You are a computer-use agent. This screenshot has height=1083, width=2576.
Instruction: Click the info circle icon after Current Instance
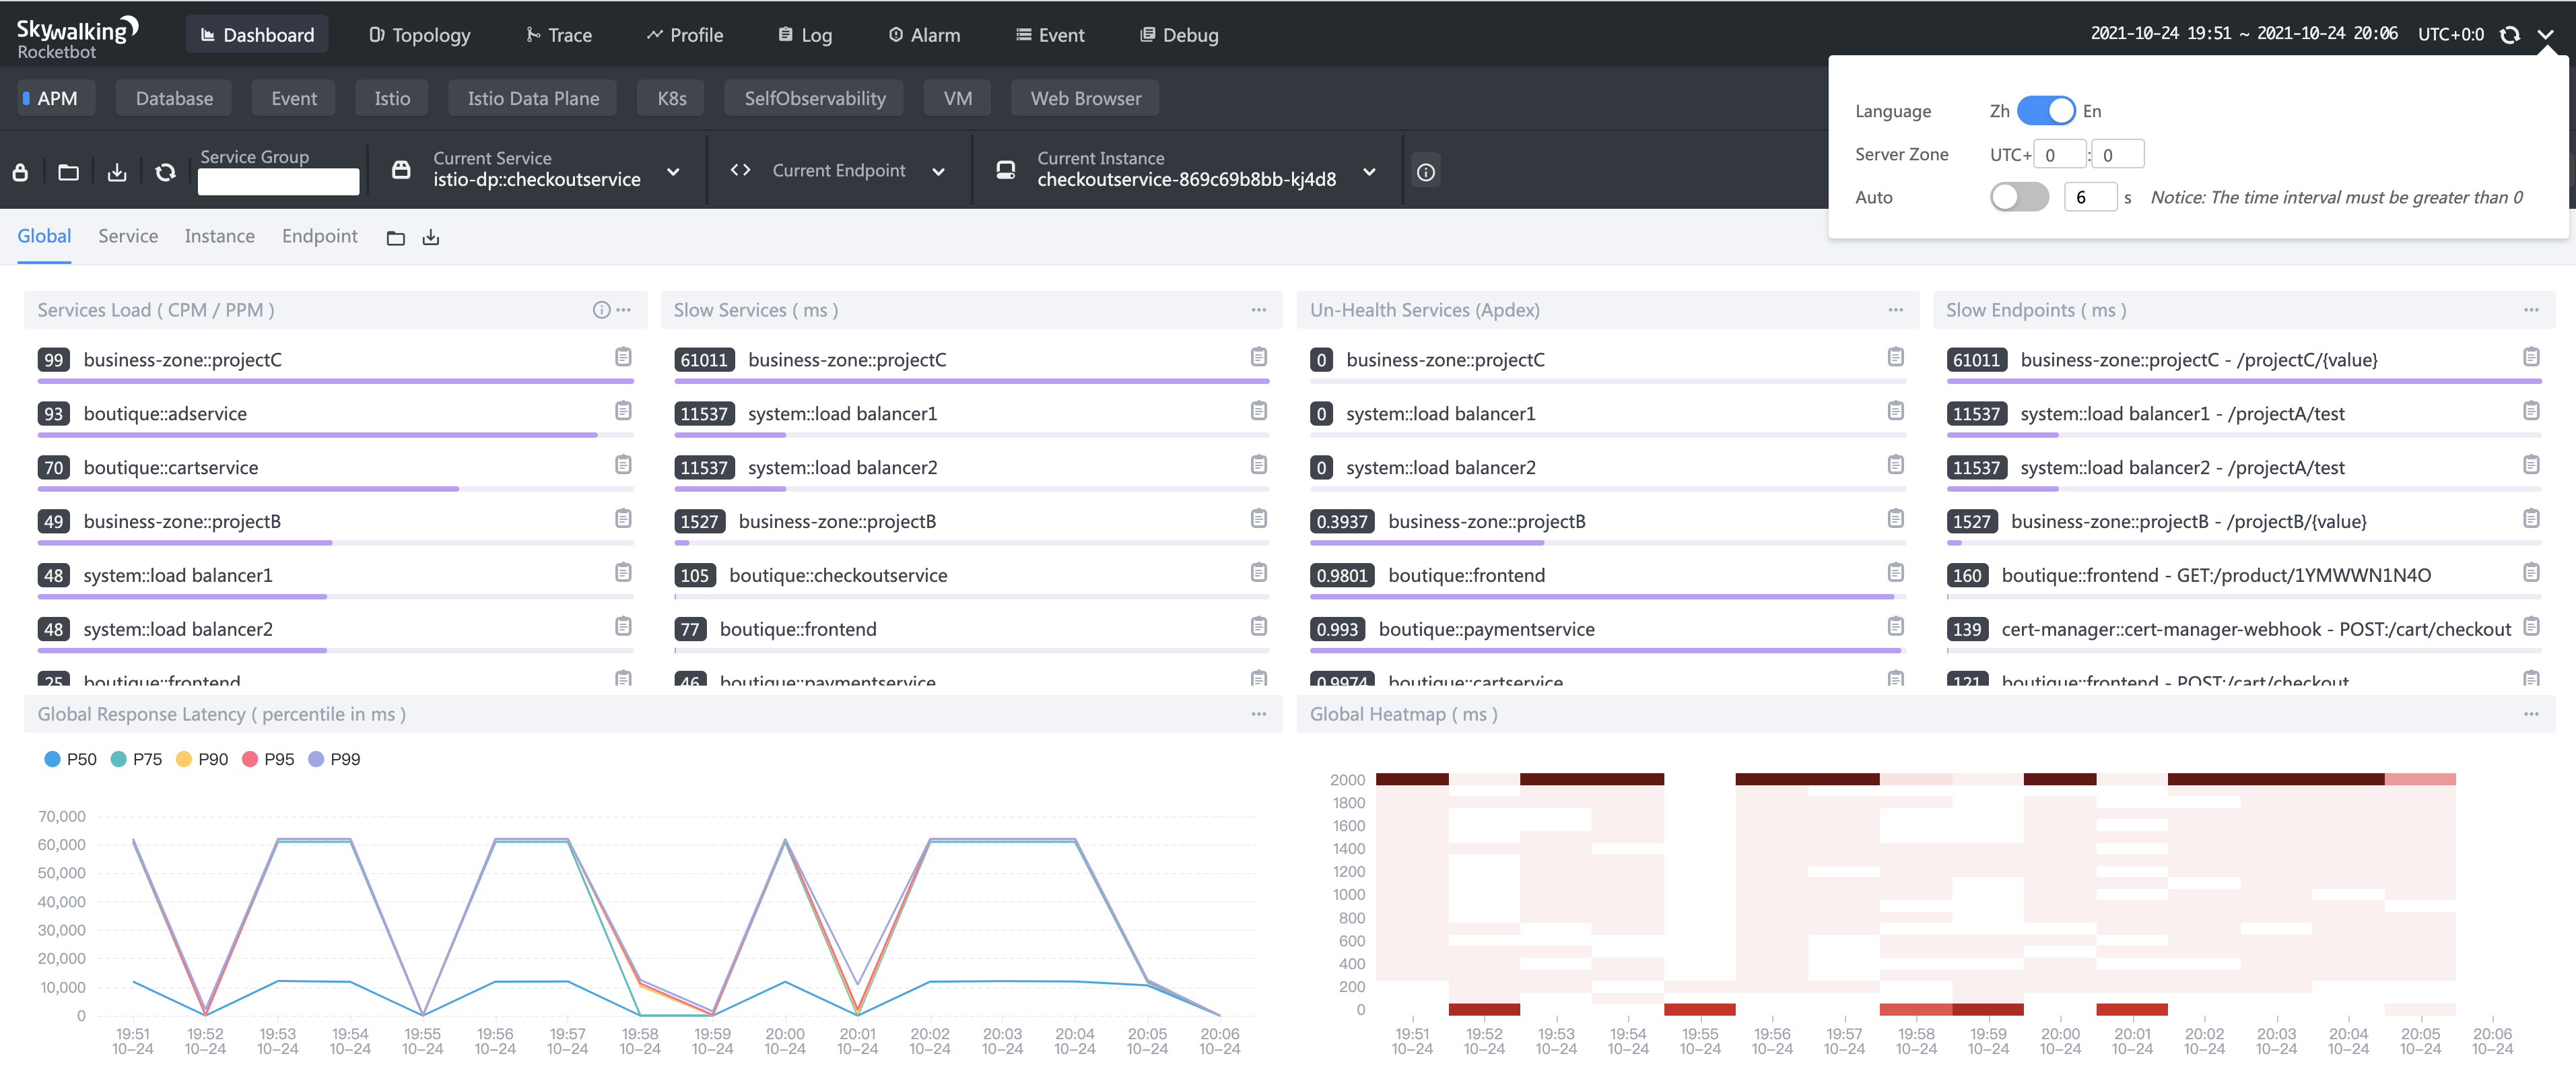click(x=1425, y=172)
